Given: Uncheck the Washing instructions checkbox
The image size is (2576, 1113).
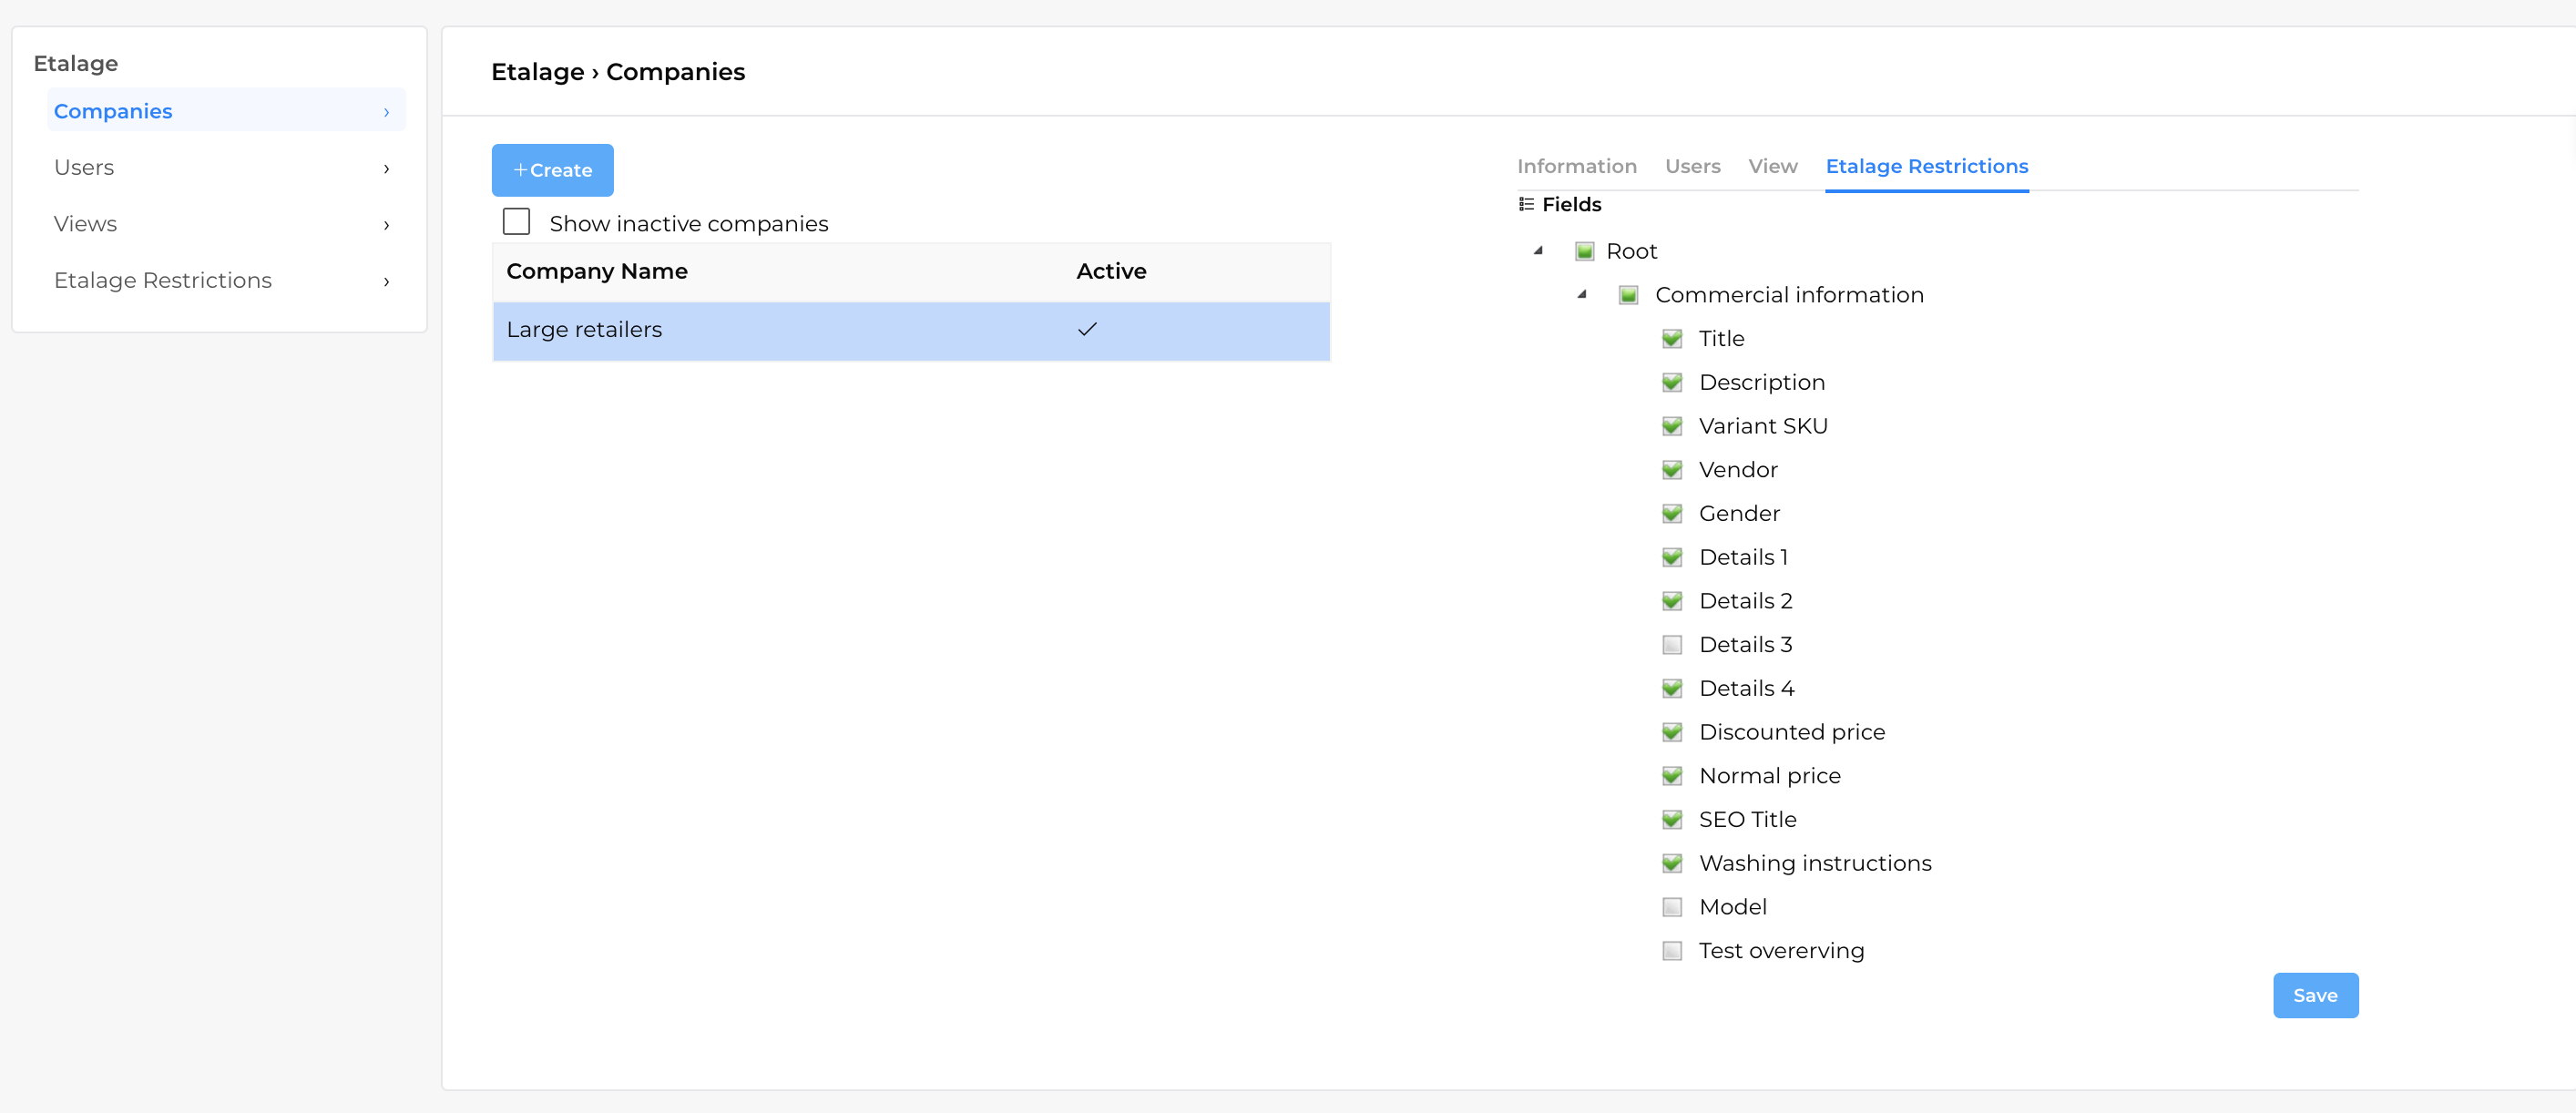Looking at the screenshot, I should pyautogui.click(x=1672, y=863).
